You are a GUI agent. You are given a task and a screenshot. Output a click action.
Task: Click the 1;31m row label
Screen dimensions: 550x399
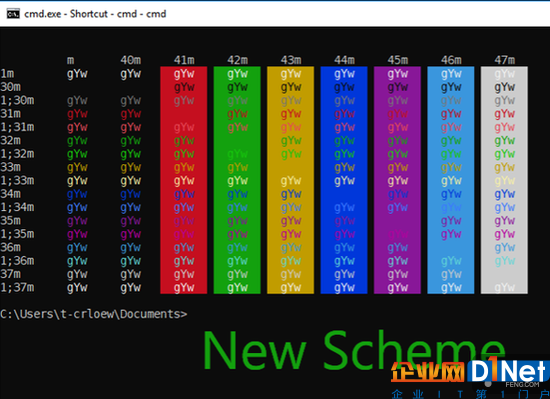click(17, 127)
